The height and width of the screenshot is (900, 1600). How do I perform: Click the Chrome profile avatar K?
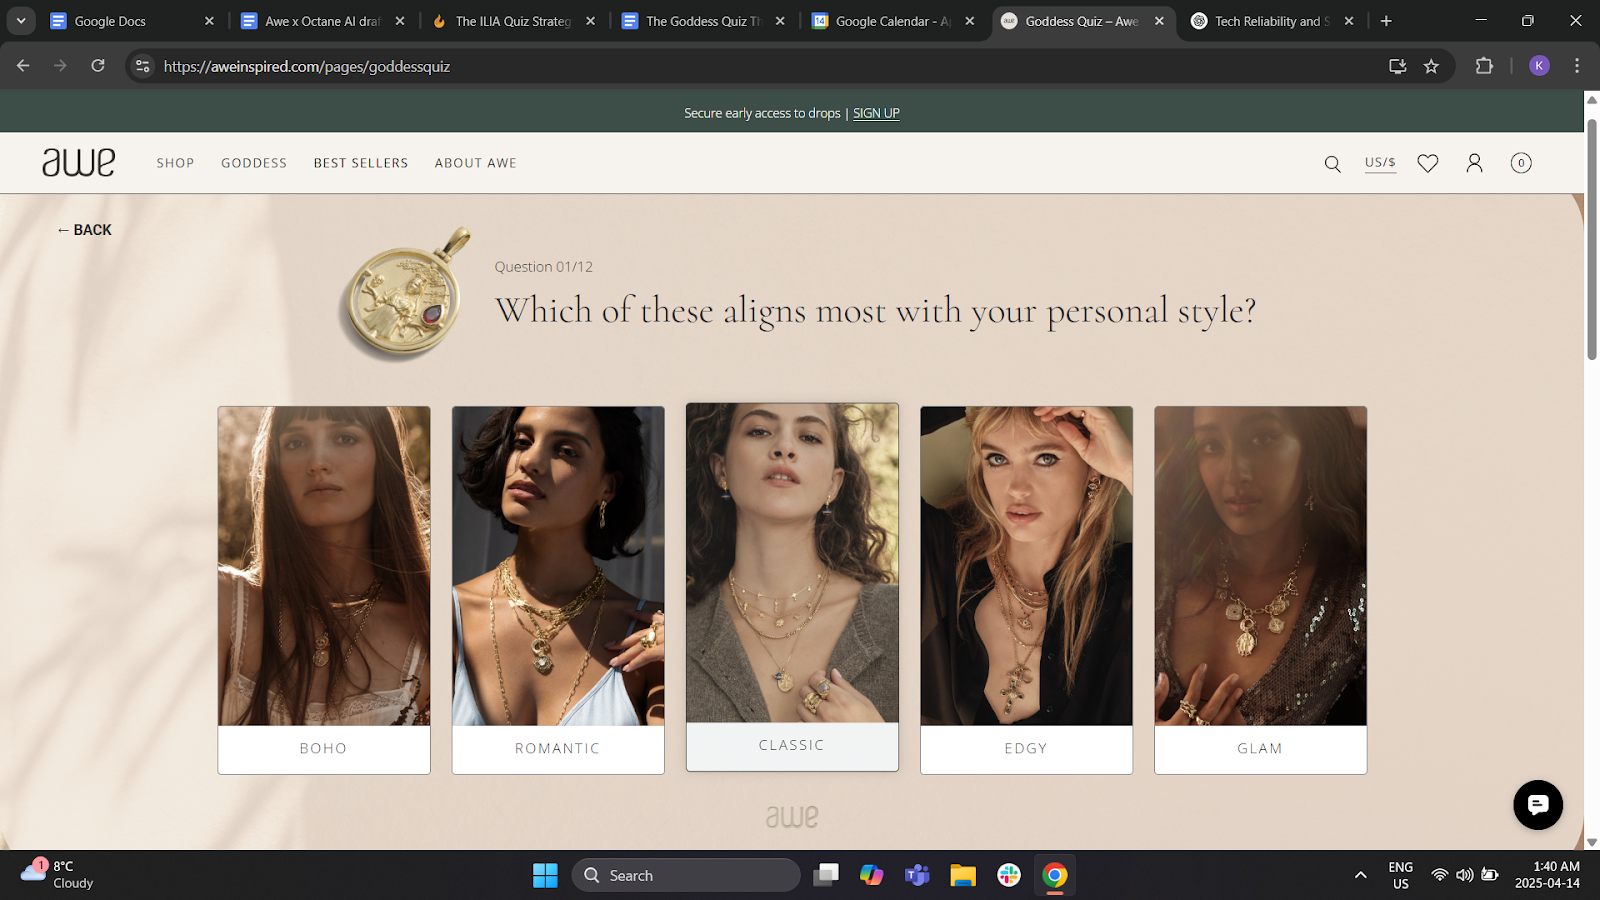coord(1539,66)
